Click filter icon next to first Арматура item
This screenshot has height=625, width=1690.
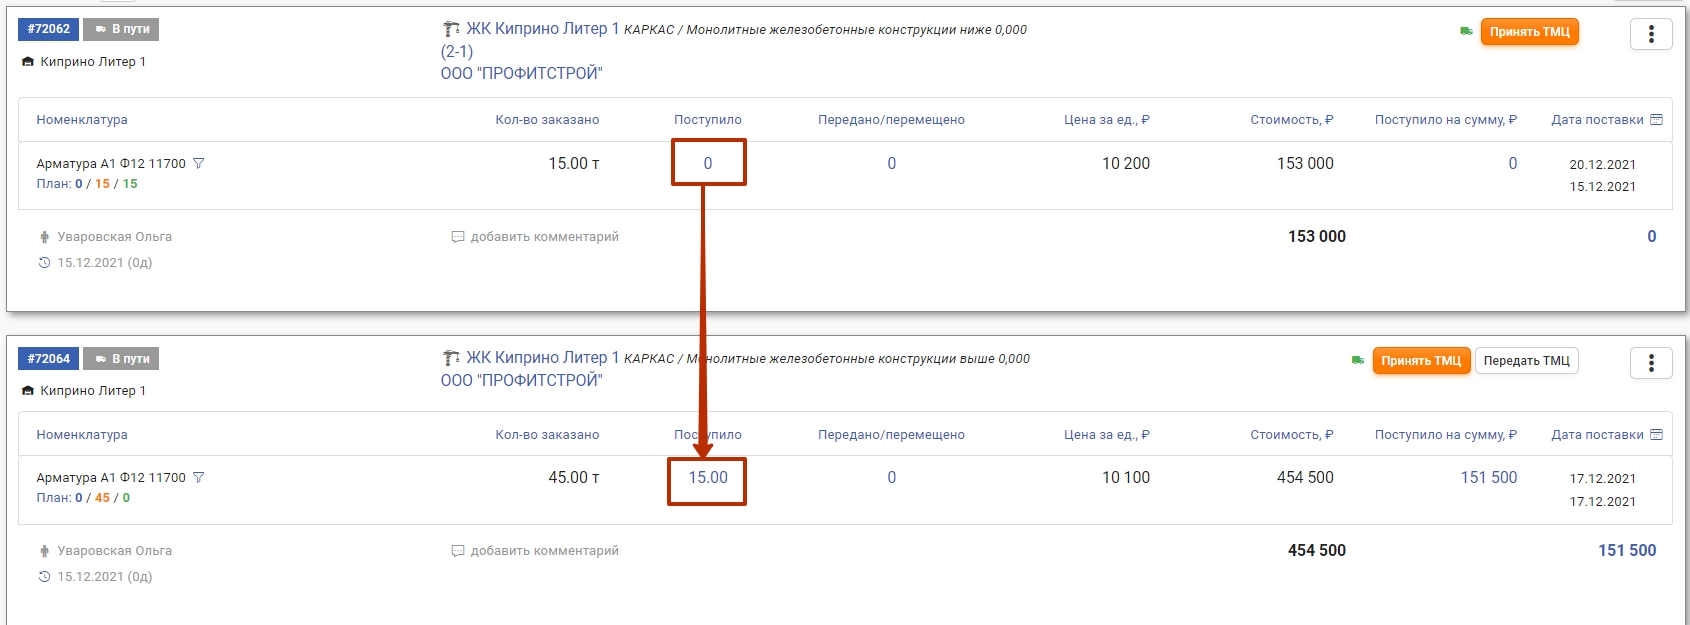coord(198,163)
